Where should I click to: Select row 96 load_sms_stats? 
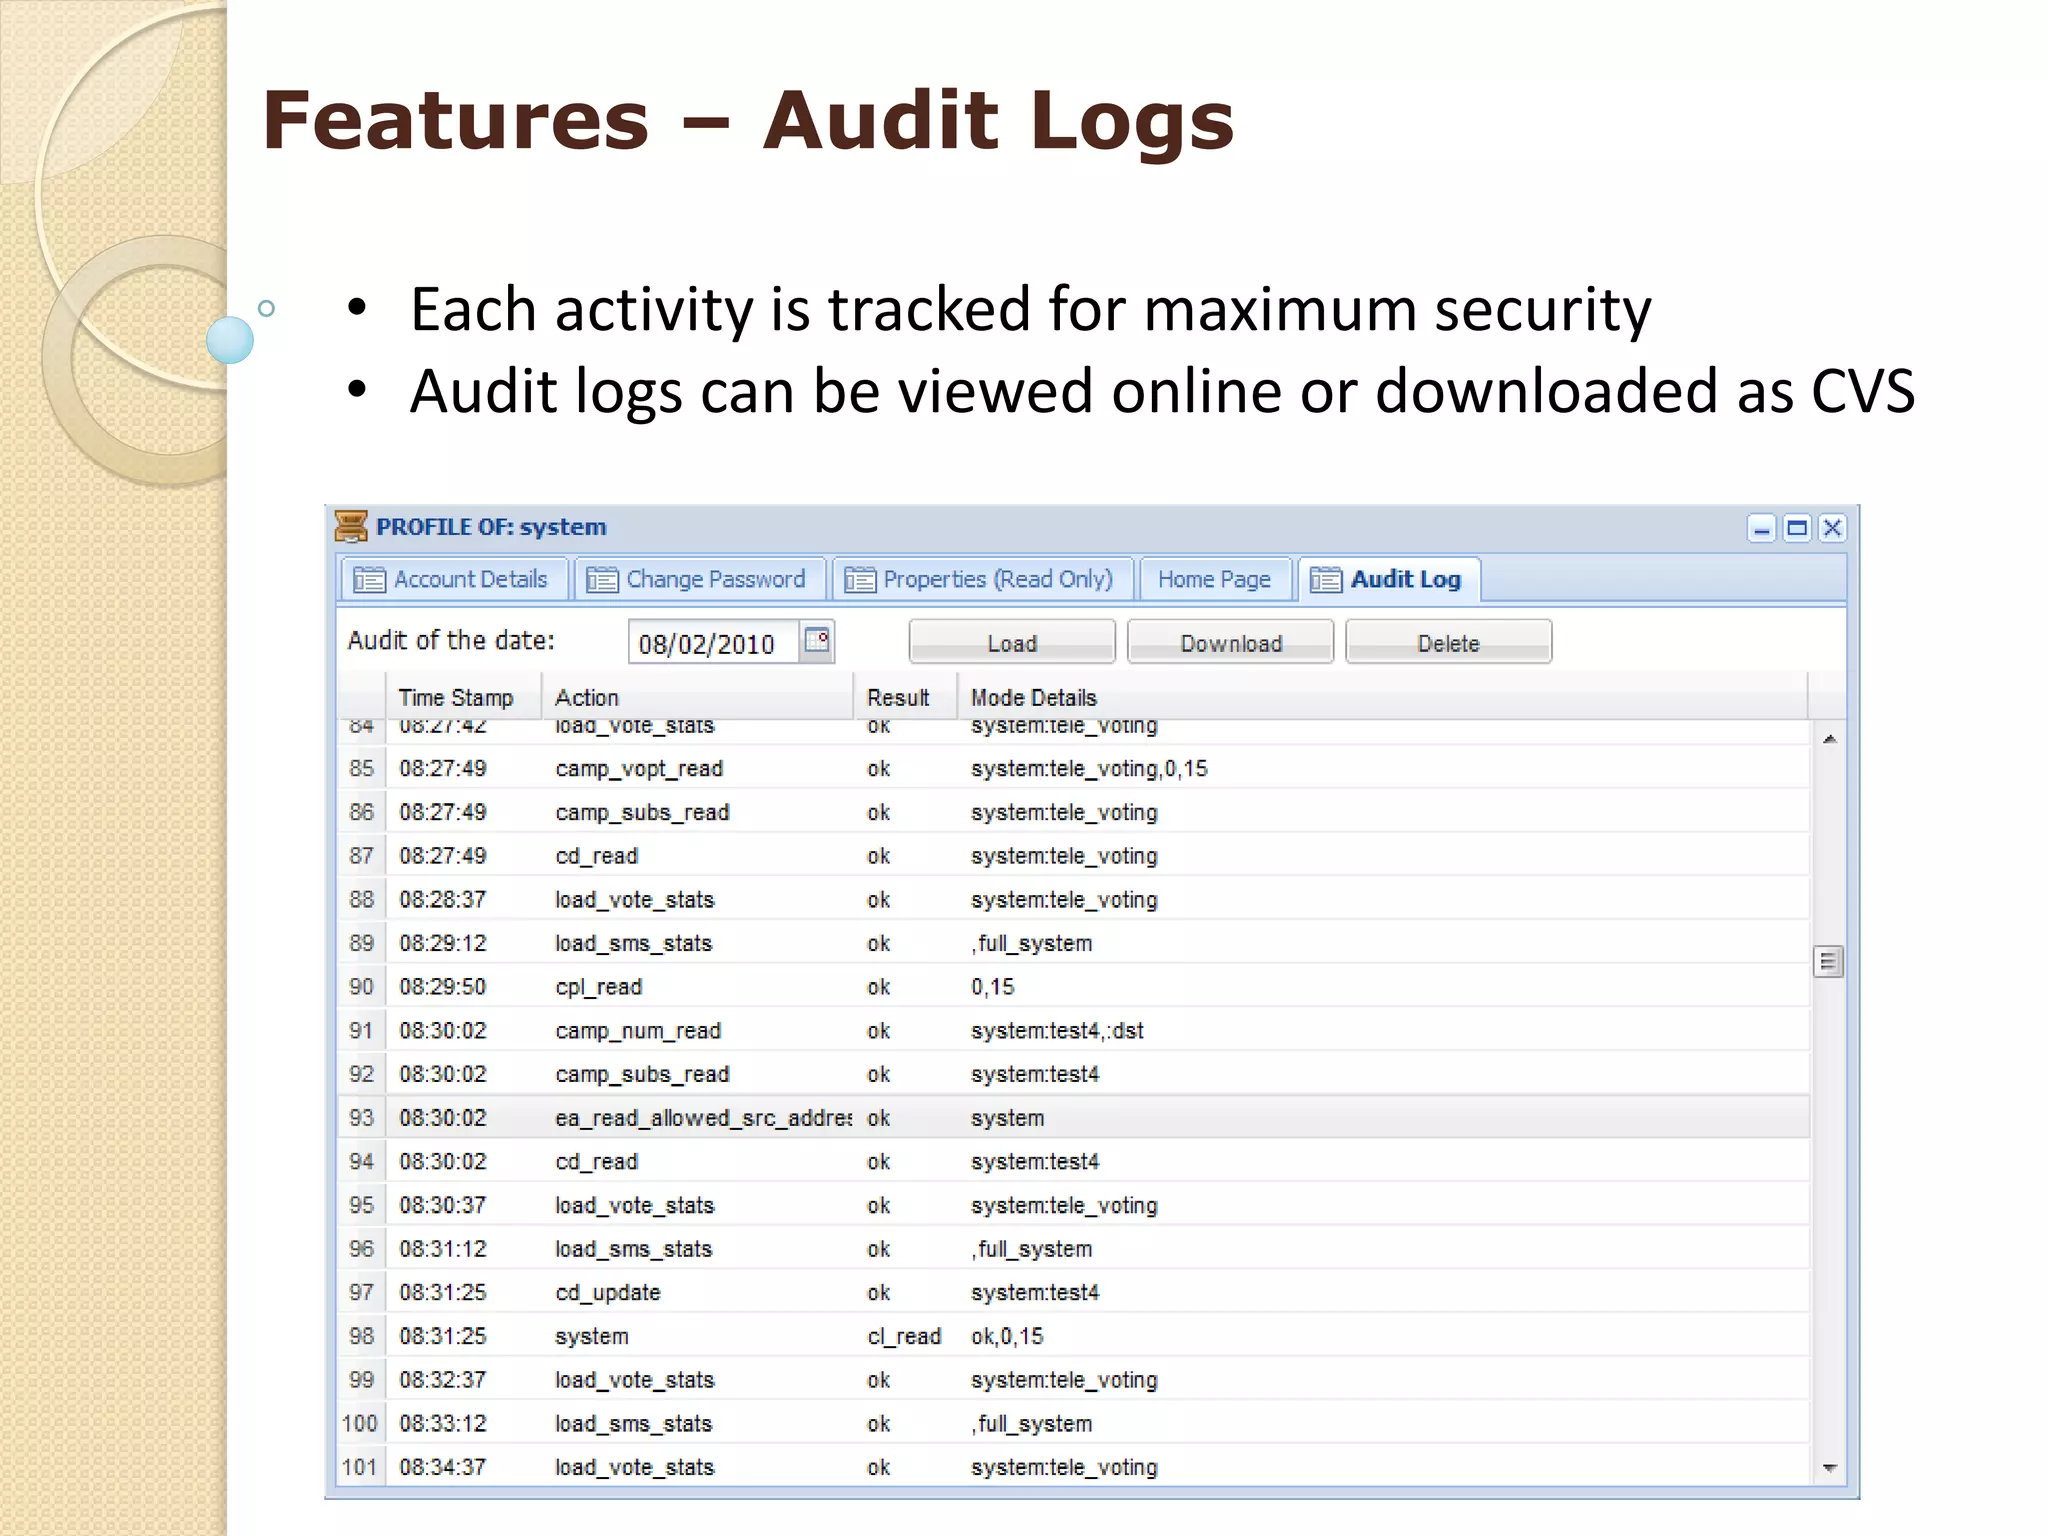[1074, 1249]
